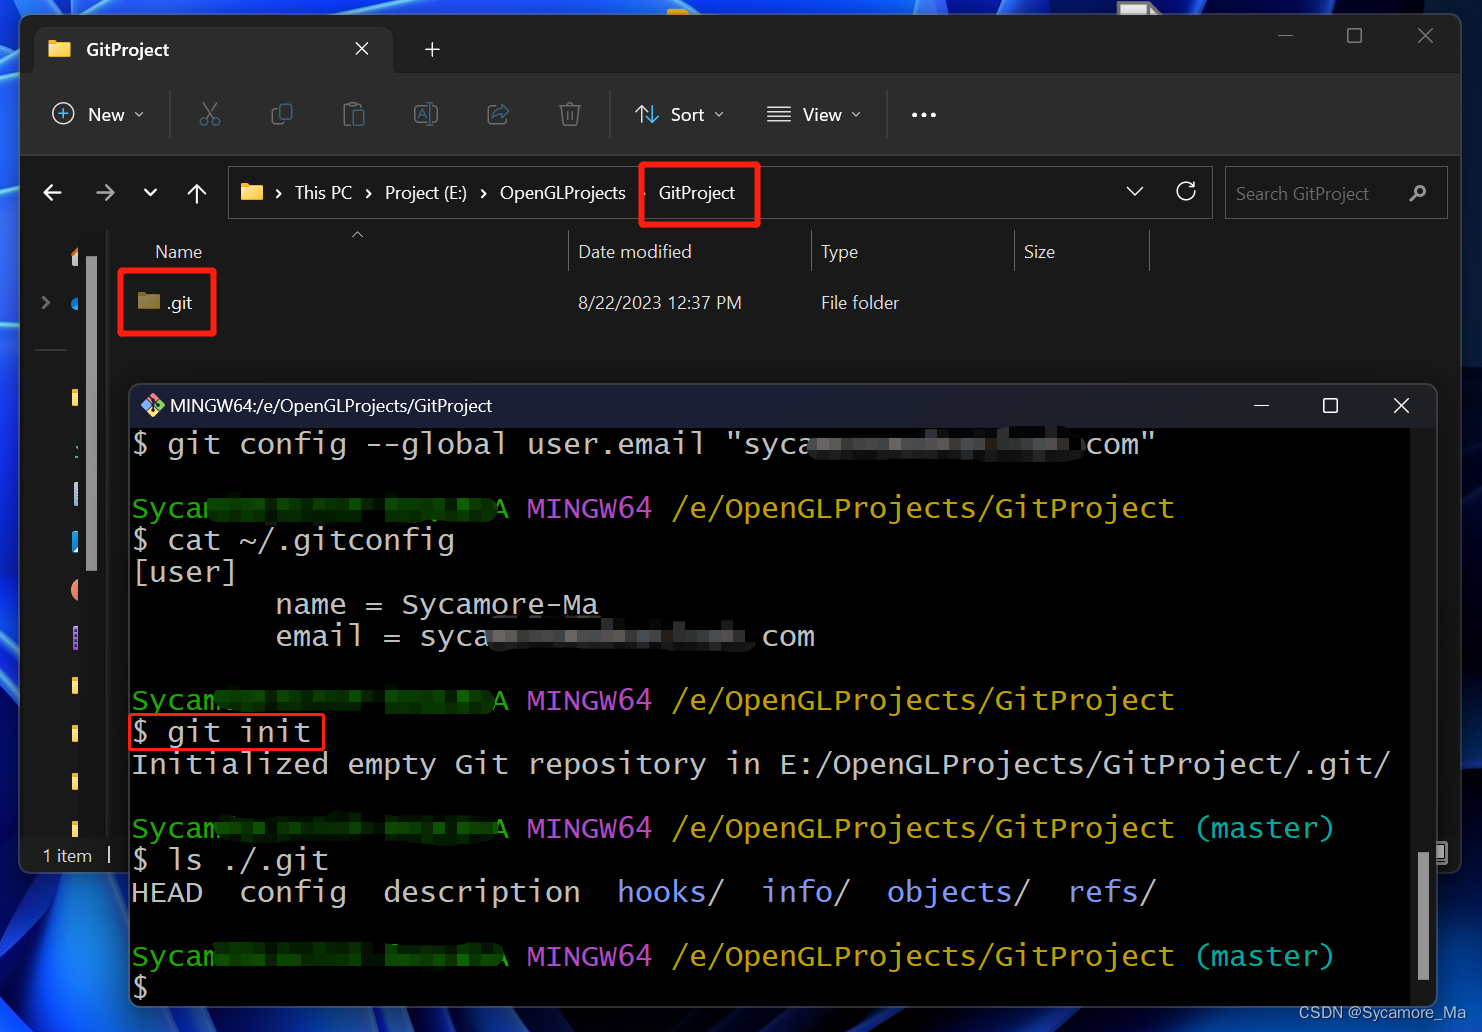
Task: Open the Sort dropdown menu
Action: 680,114
